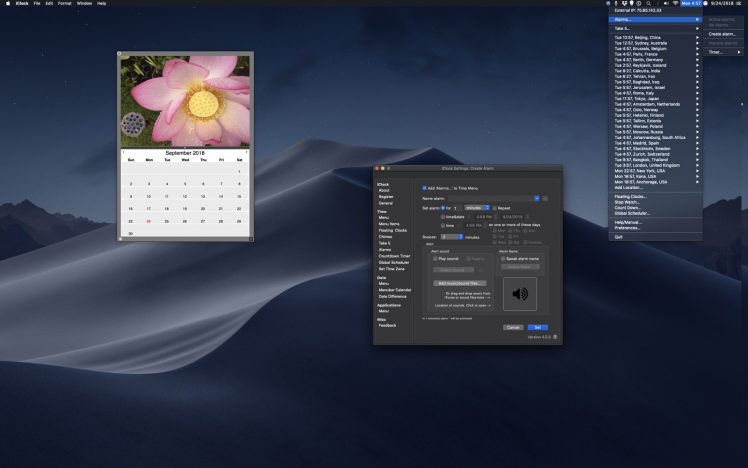Image resolution: width=748 pixels, height=468 pixels.
Task: Open the minutes unit dropdown
Action: point(478,207)
